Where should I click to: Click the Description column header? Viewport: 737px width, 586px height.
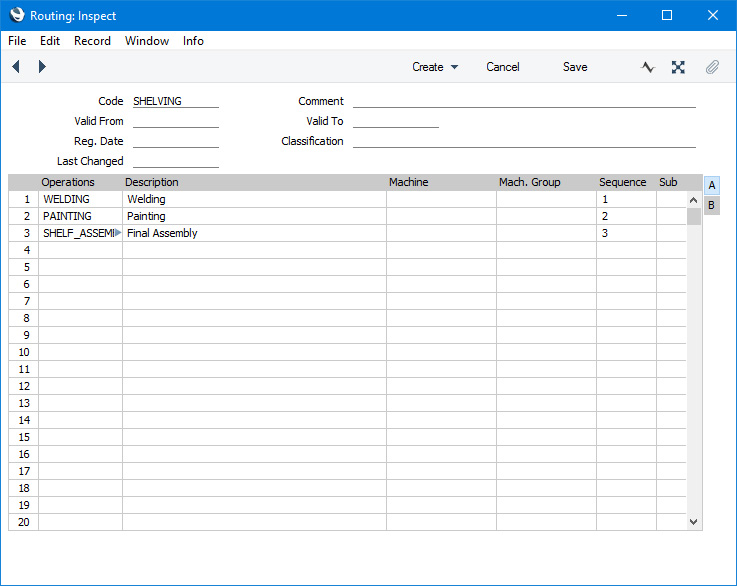click(151, 182)
